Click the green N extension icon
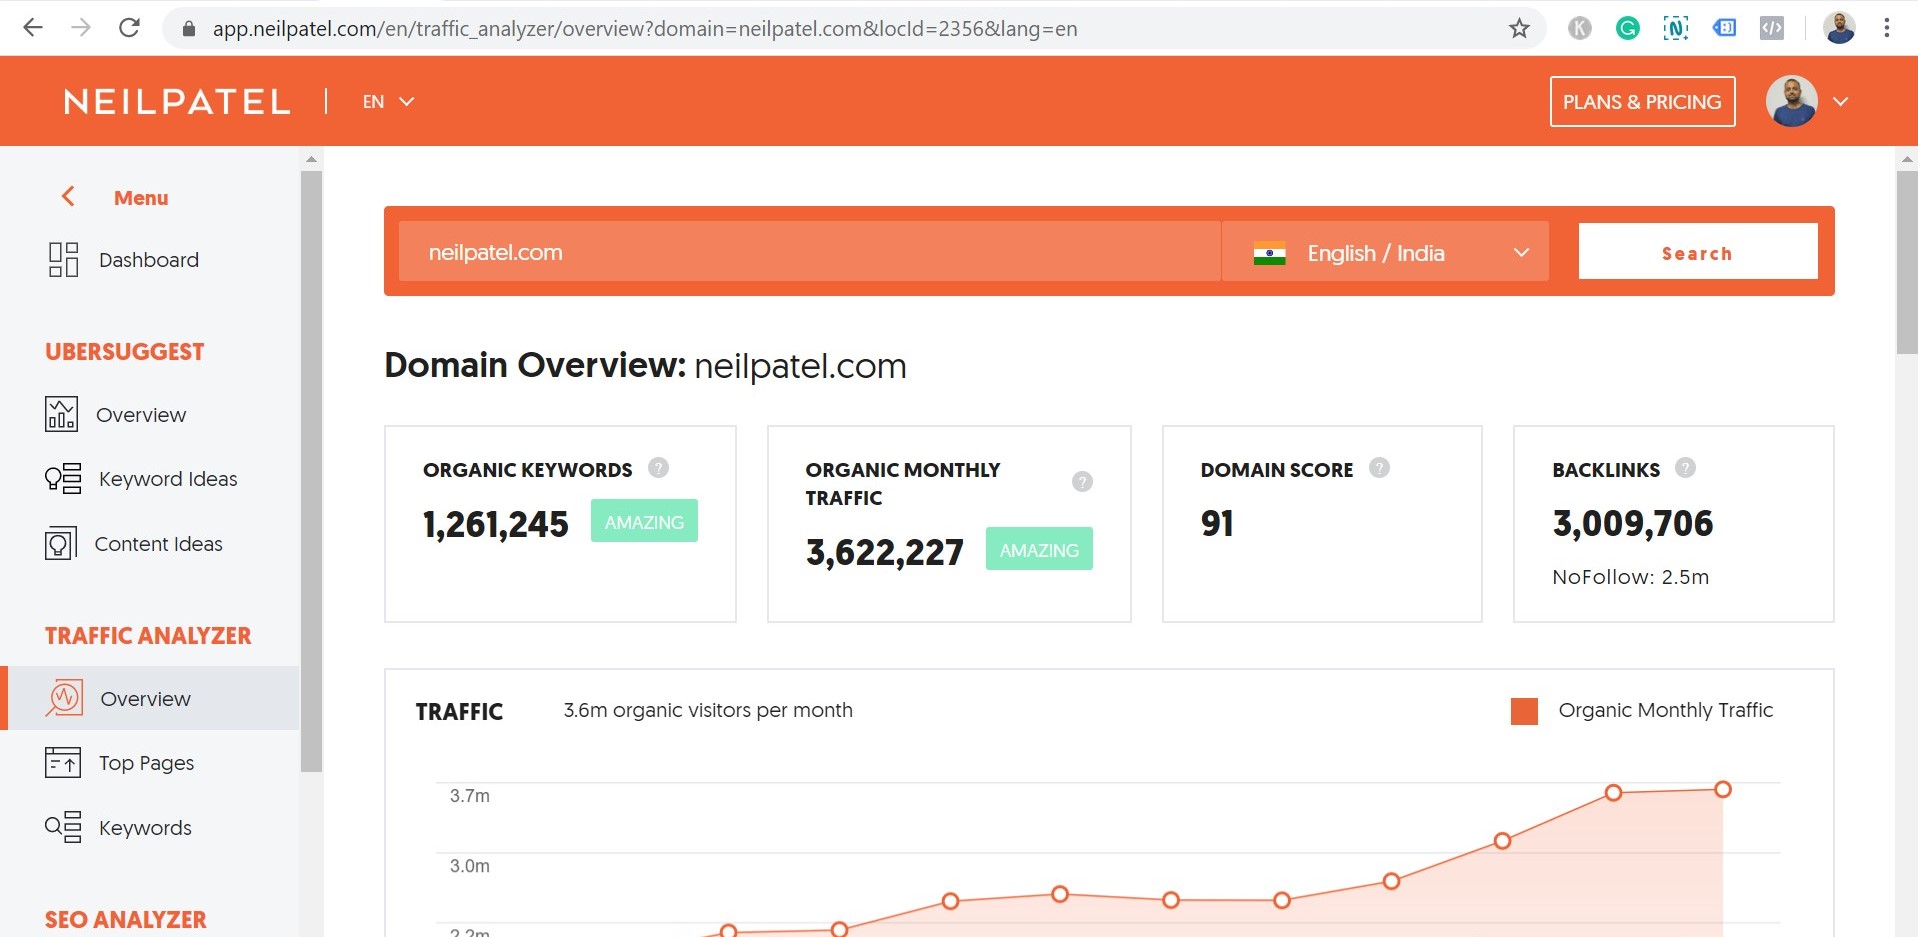Viewport: 1918px width, 937px height. [x=1676, y=28]
